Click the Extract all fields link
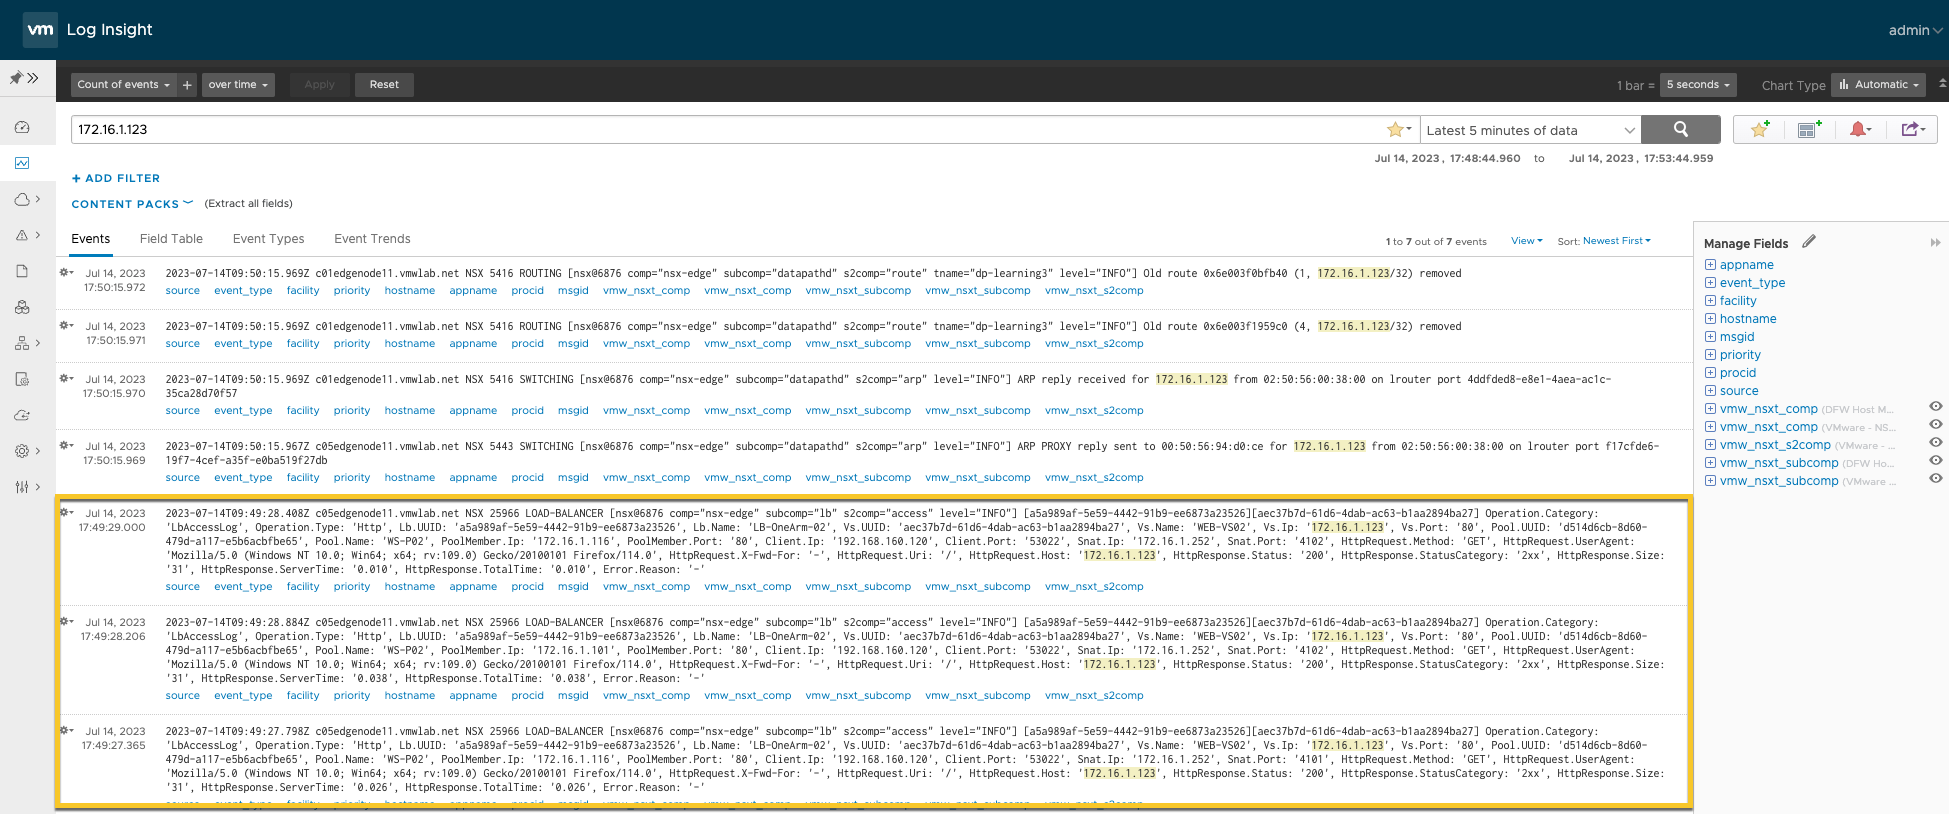This screenshot has height=814, width=1949. pos(249,204)
